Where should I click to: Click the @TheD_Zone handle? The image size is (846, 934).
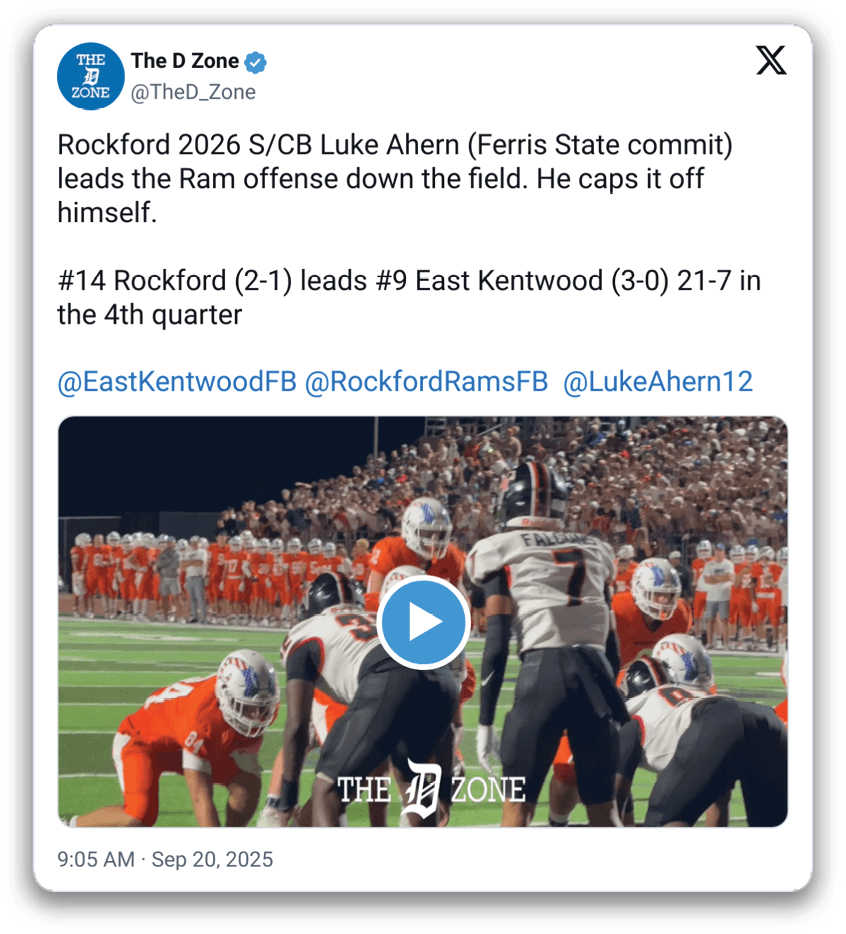(193, 92)
